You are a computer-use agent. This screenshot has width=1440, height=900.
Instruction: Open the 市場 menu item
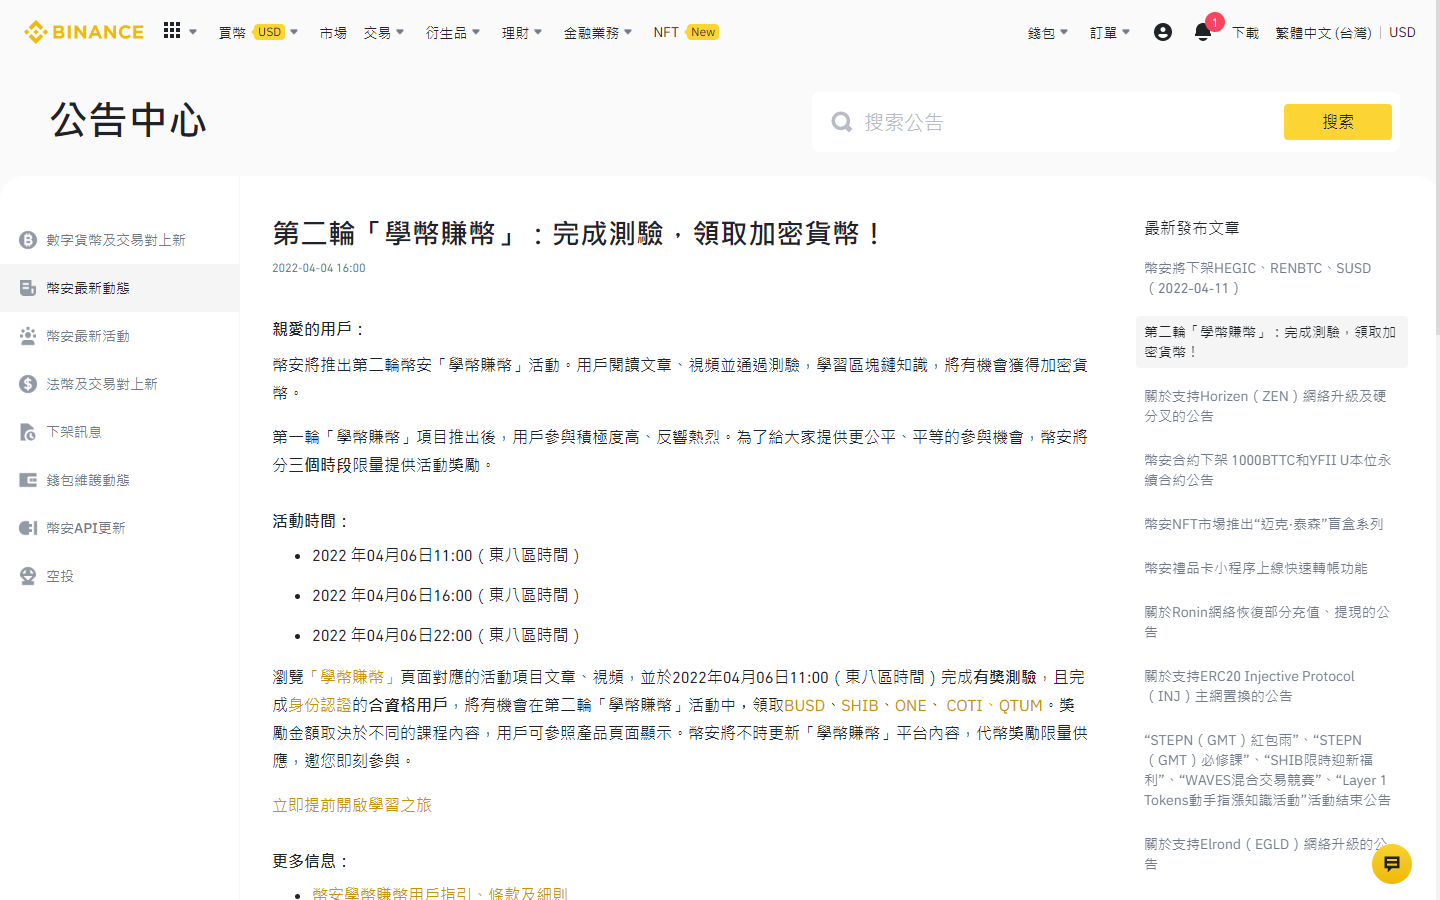[333, 32]
